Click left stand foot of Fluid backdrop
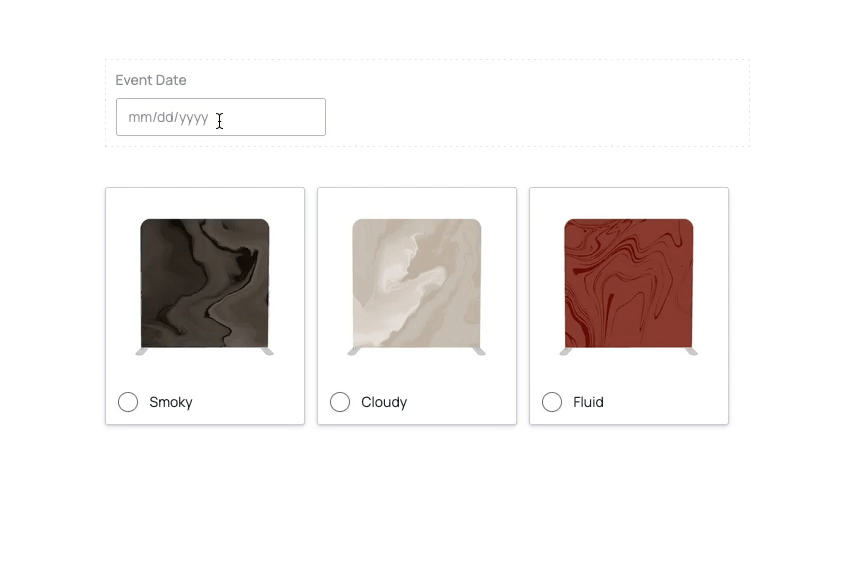The height and width of the screenshot is (578, 850). [x=565, y=352]
